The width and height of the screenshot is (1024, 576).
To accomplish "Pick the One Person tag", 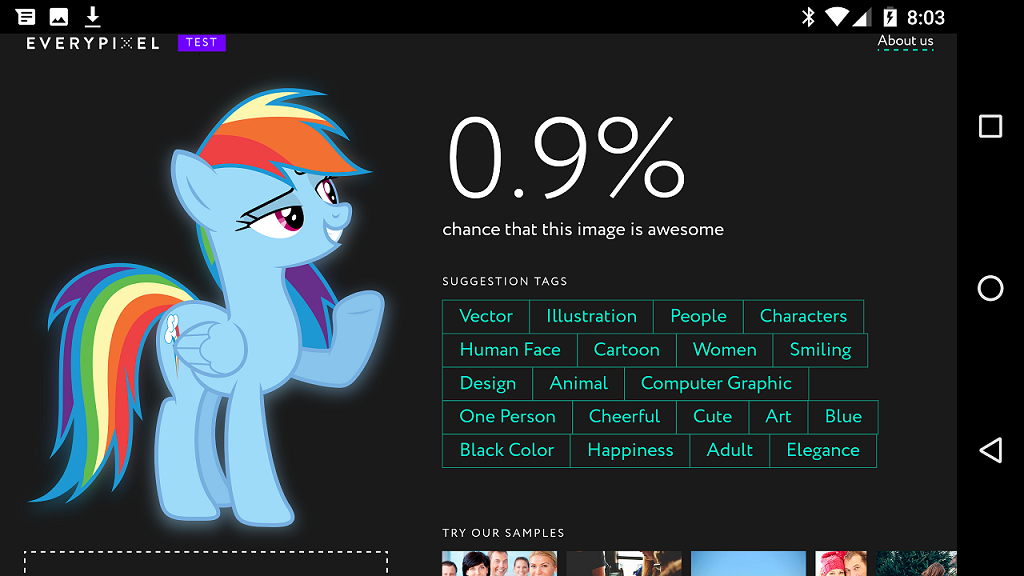I will tap(507, 417).
